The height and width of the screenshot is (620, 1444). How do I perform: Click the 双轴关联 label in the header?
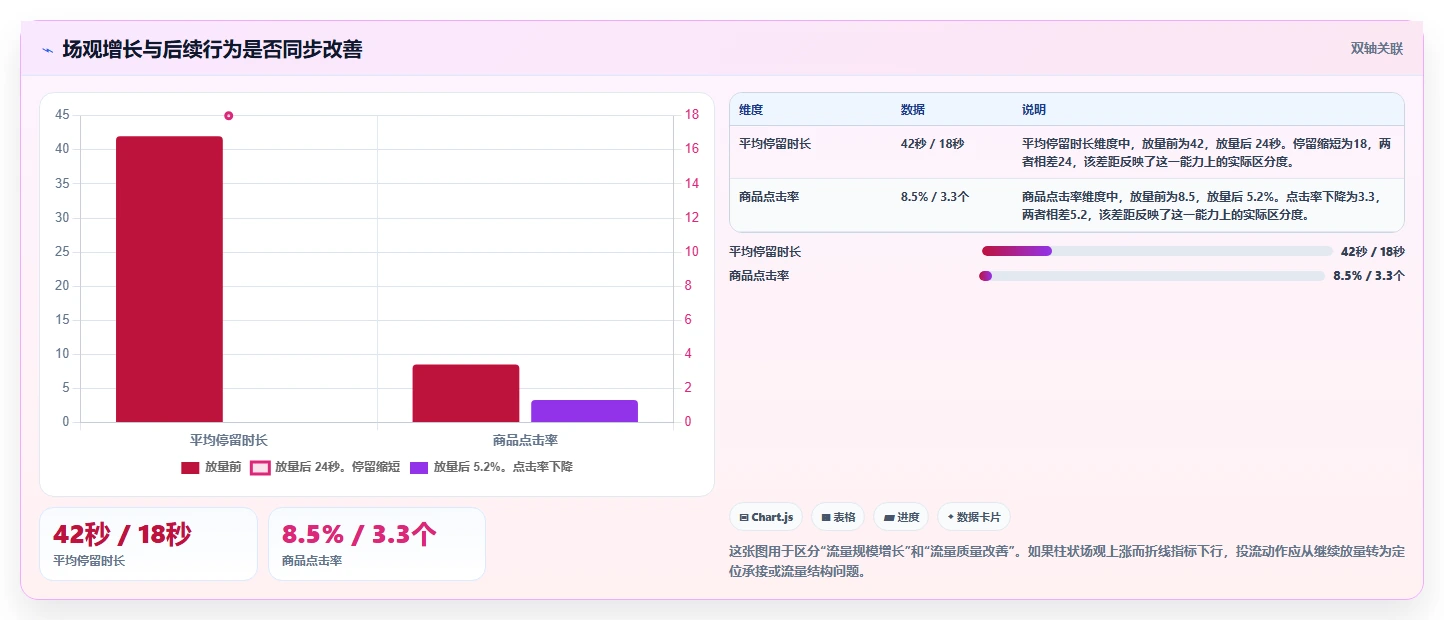point(1377,49)
